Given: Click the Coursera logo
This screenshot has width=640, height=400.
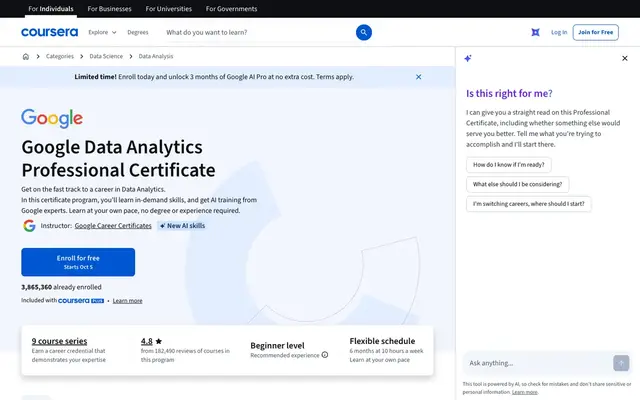Looking at the screenshot, I should [49, 32].
